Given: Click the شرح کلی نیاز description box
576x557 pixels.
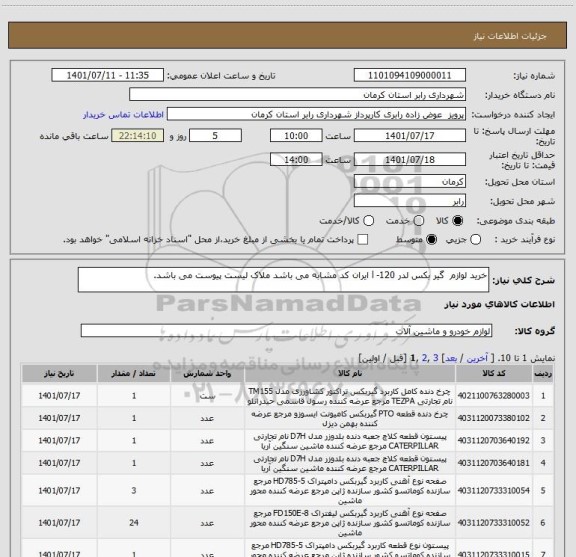Looking at the screenshot, I should 283,280.
